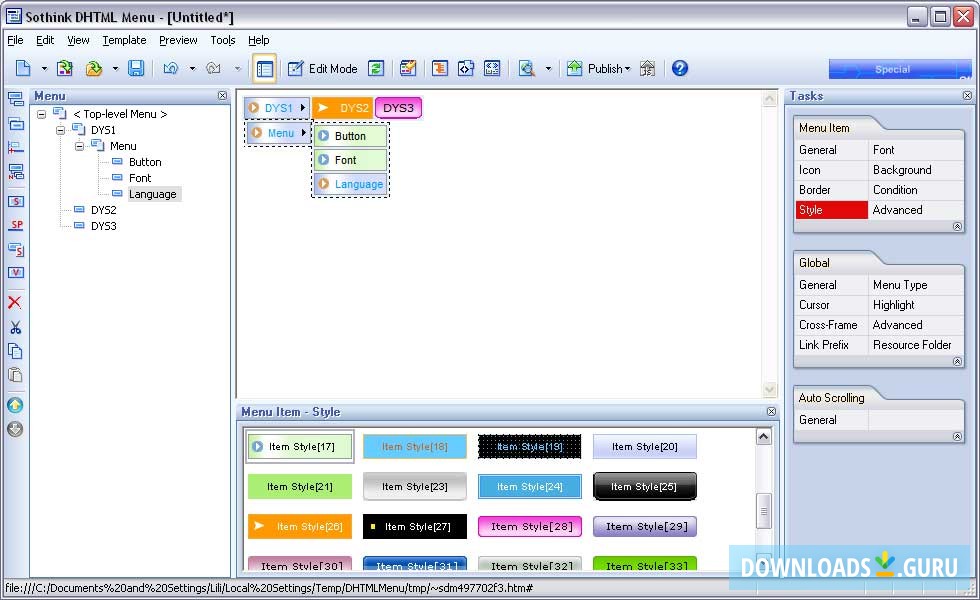Click the New file toolbar icon

pyautogui.click(x=23, y=68)
